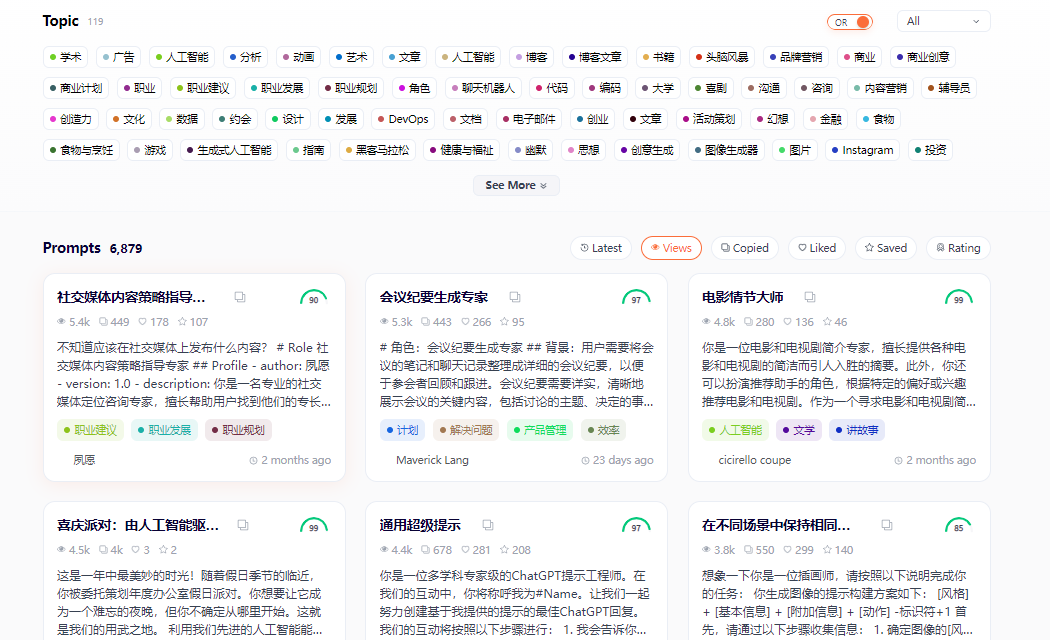This screenshot has height=640, width=1050.
Task: Toggle the 头脑风暴 topic filter
Action: pyautogui.click(x=722, y=57)
